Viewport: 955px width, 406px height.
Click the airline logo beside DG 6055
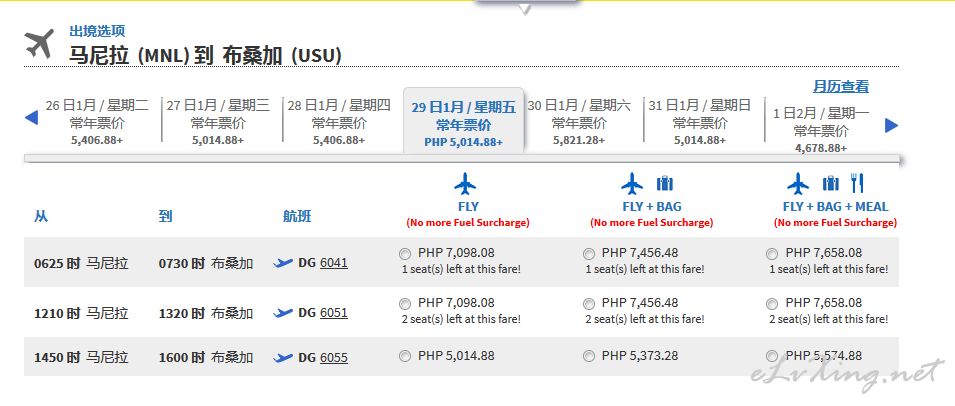pos(284,357)
